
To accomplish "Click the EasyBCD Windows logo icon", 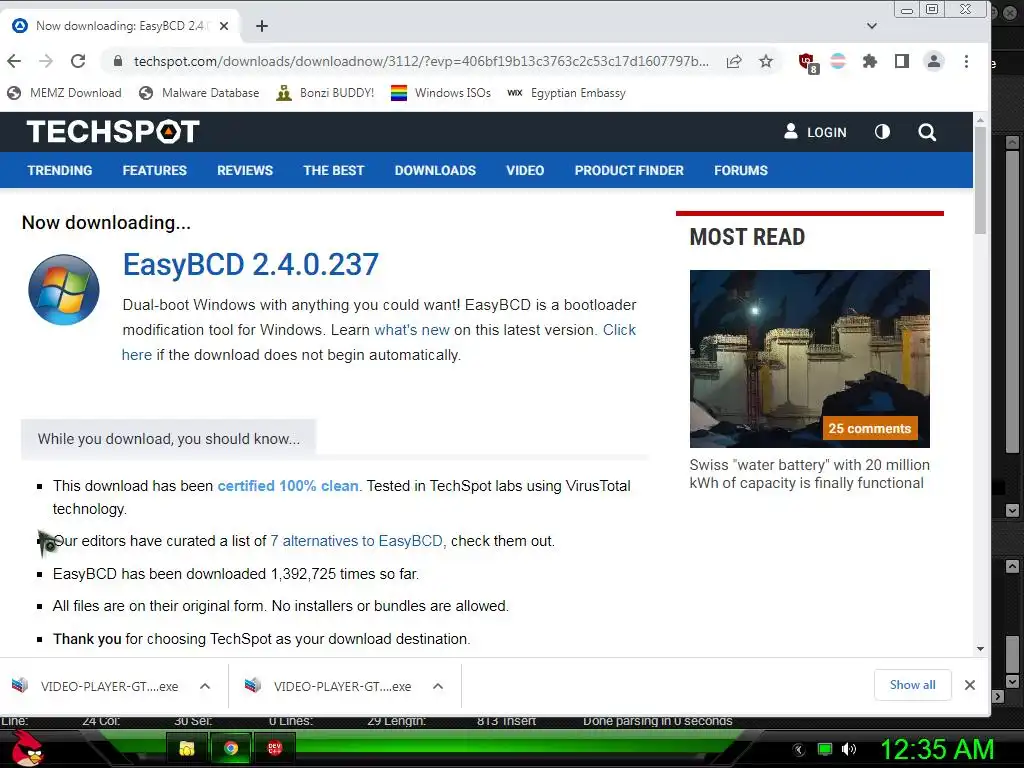I will click(64, 290).
